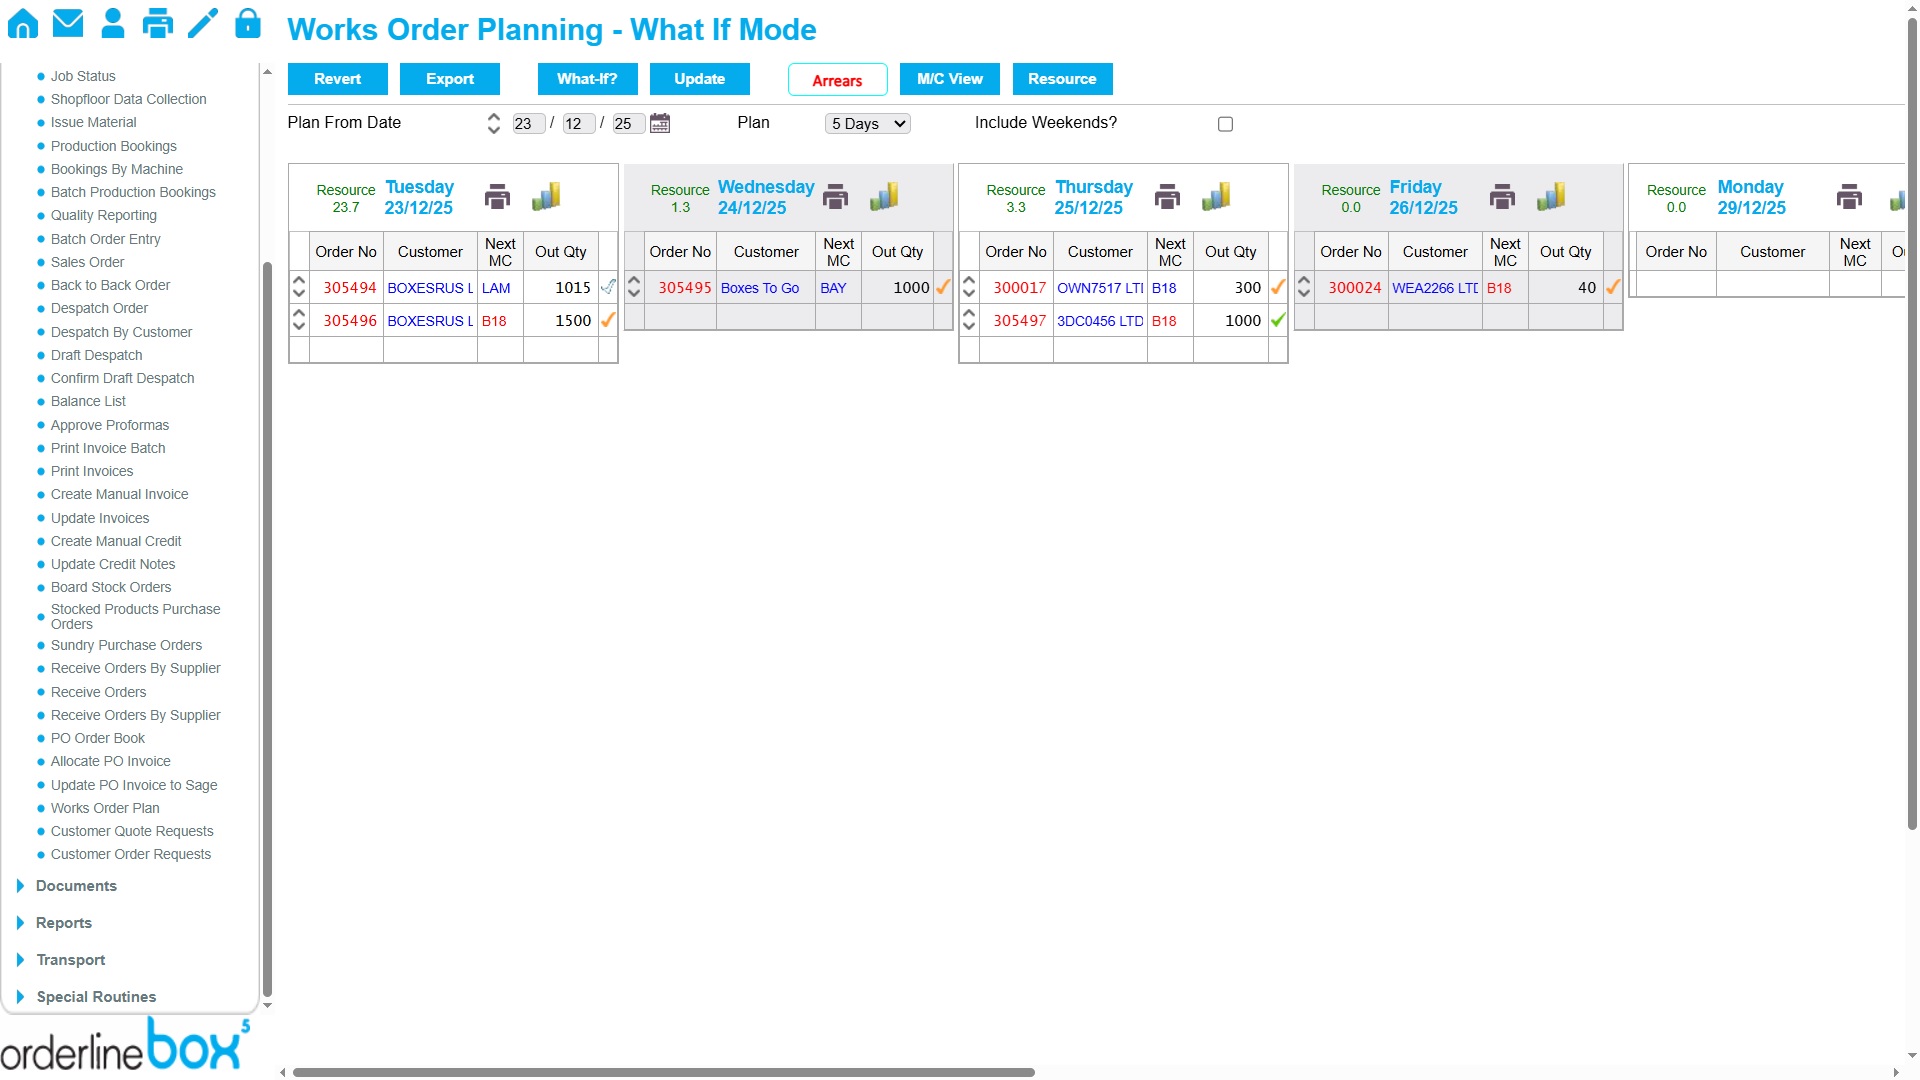
Task: Click the Arrears button
Action: point(837,80)
